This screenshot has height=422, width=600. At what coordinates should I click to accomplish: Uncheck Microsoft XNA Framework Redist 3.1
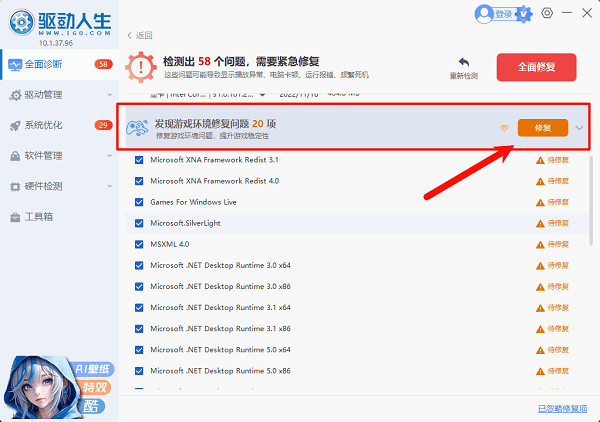click(139, 160)
